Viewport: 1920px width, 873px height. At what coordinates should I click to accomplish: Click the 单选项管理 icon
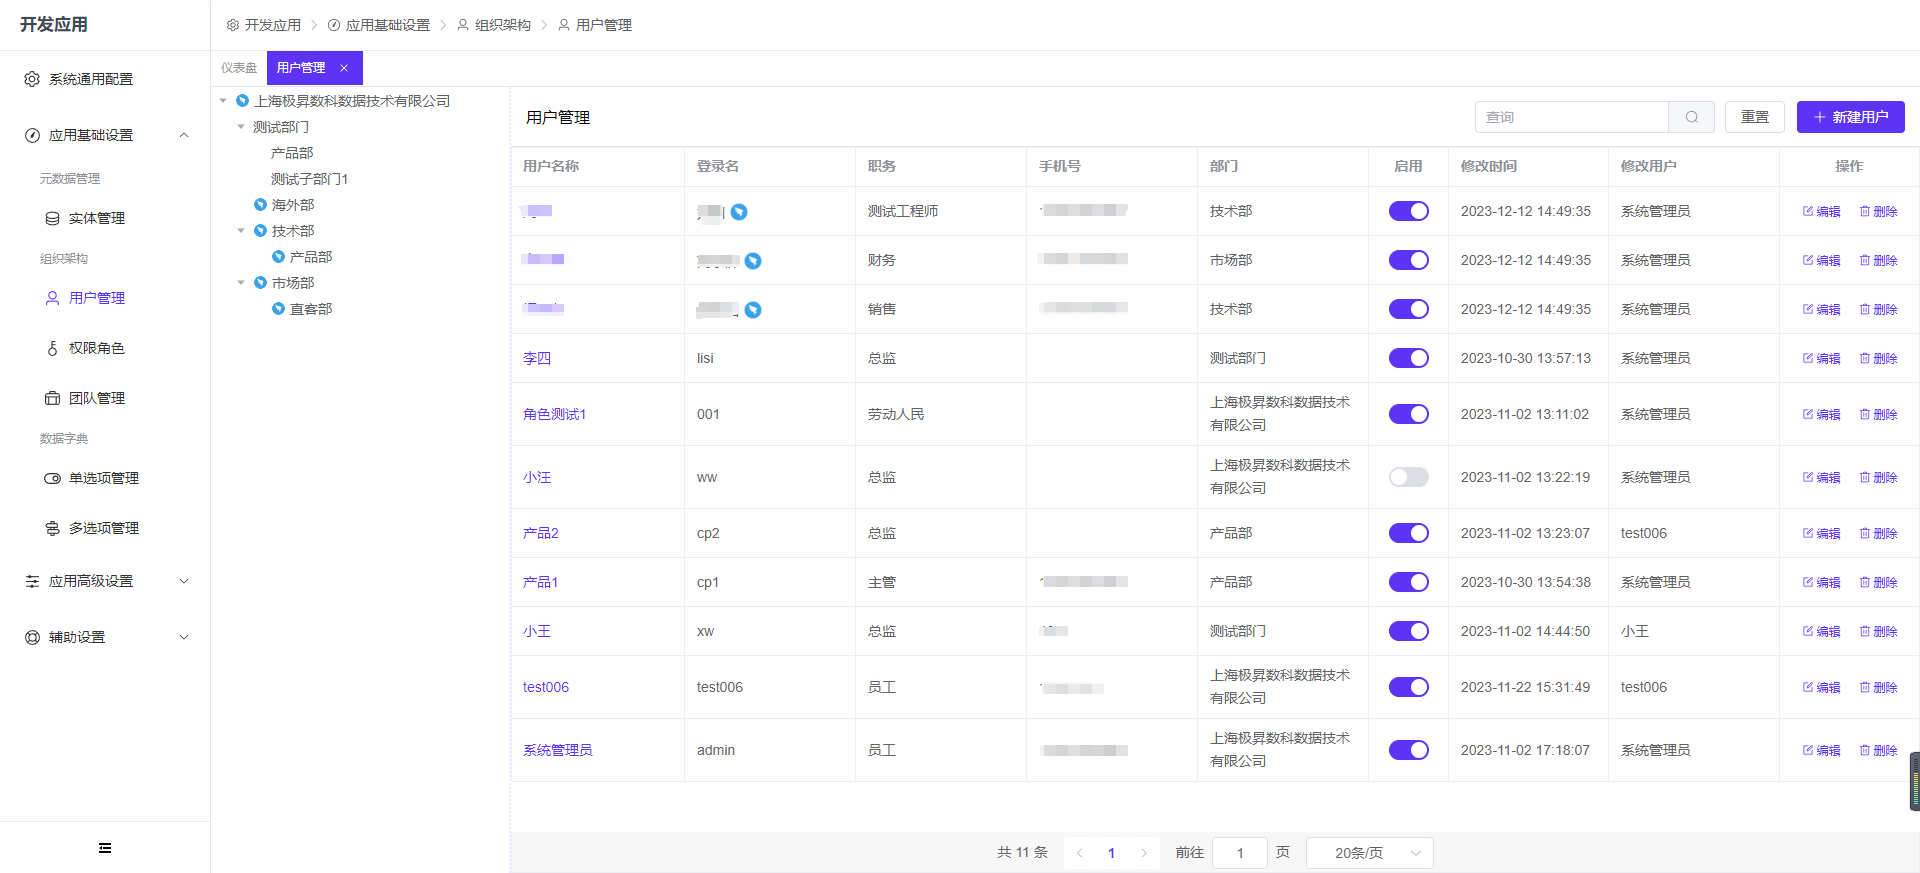point(52,478)
